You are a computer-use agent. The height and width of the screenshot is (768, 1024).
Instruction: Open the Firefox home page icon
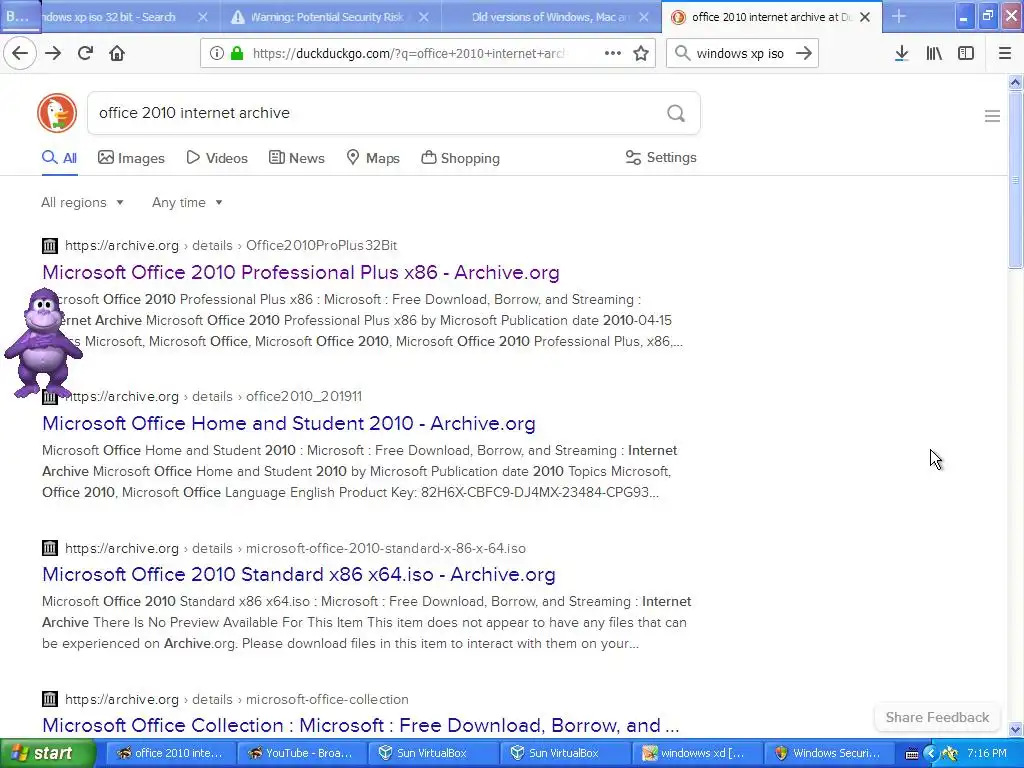(117, 53)
